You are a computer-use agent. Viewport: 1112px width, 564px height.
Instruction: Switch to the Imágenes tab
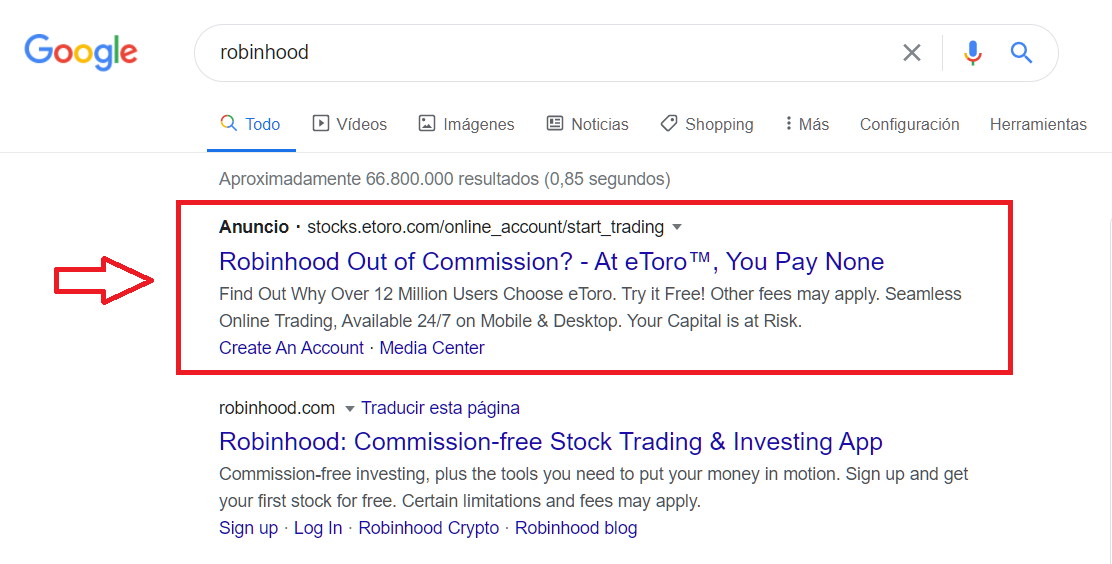[466, 124]
